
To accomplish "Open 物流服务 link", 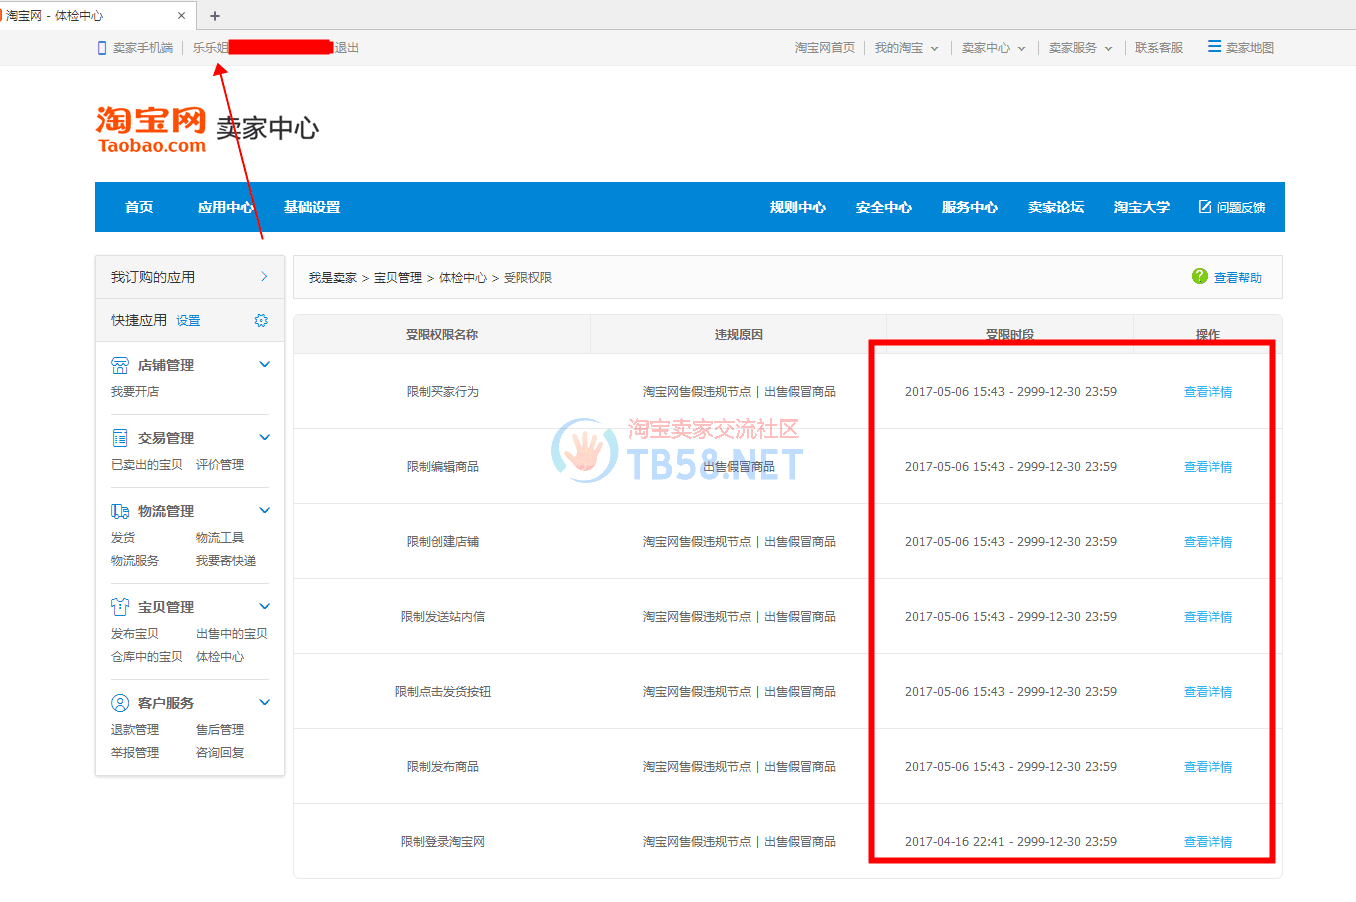I will point(135,561).
